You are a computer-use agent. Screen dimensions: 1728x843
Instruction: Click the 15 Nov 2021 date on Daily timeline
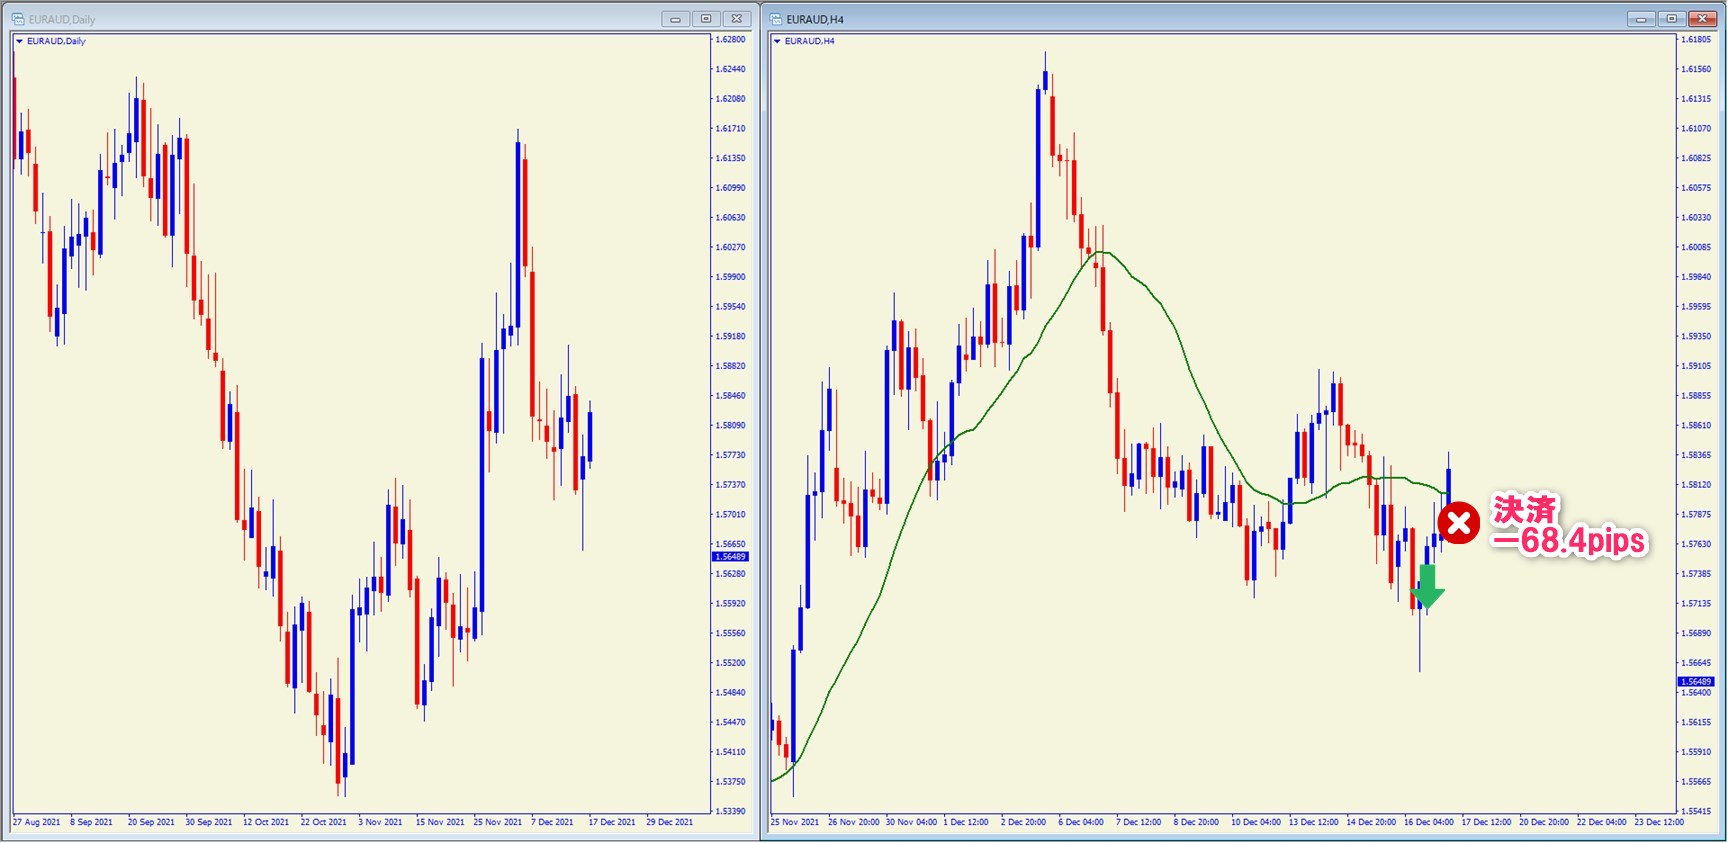[x=440, y=822]
